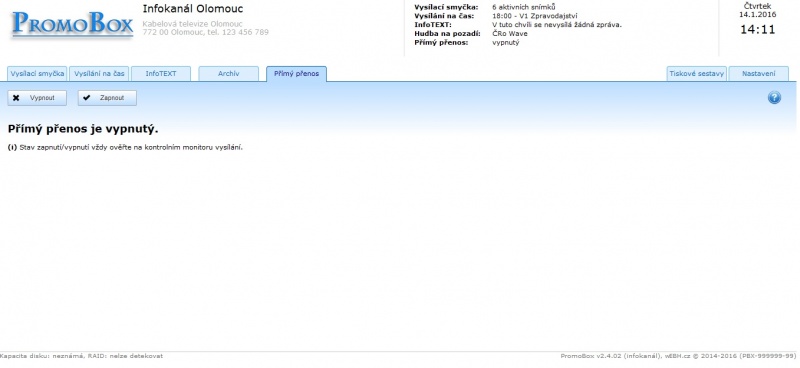This screenshot has height=368, width=800.
Task: Click the Vypnout button
Action: pyautogui.click(x=37, y=98)
